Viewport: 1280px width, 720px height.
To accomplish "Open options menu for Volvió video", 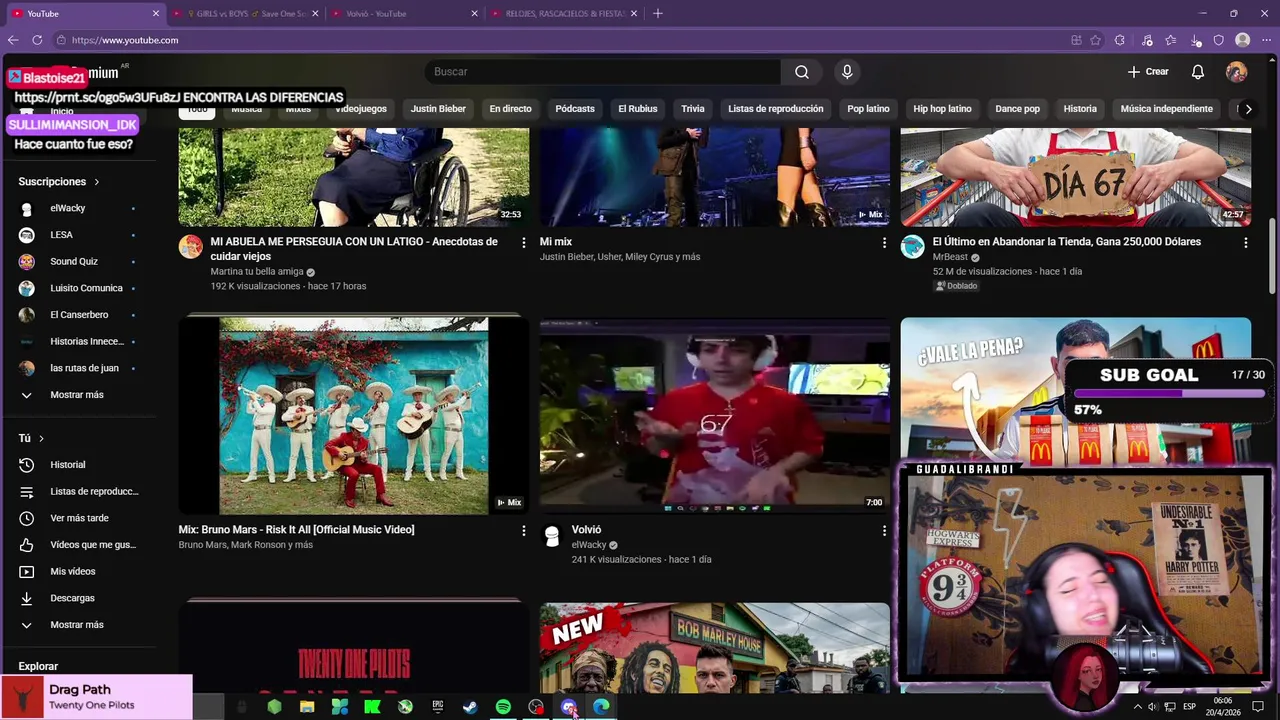I will click(884, 531).
